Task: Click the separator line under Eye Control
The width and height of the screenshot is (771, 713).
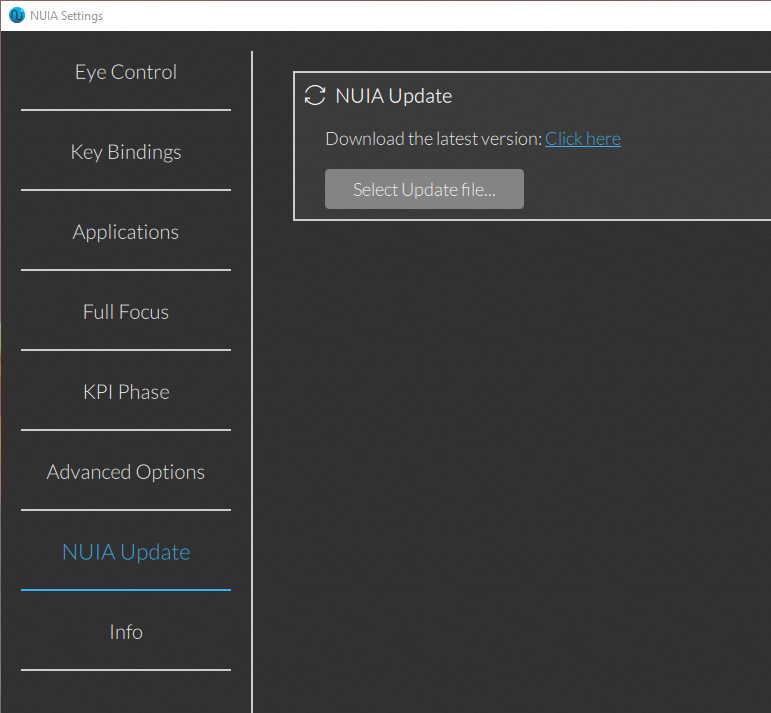Action: pos(126,110)
